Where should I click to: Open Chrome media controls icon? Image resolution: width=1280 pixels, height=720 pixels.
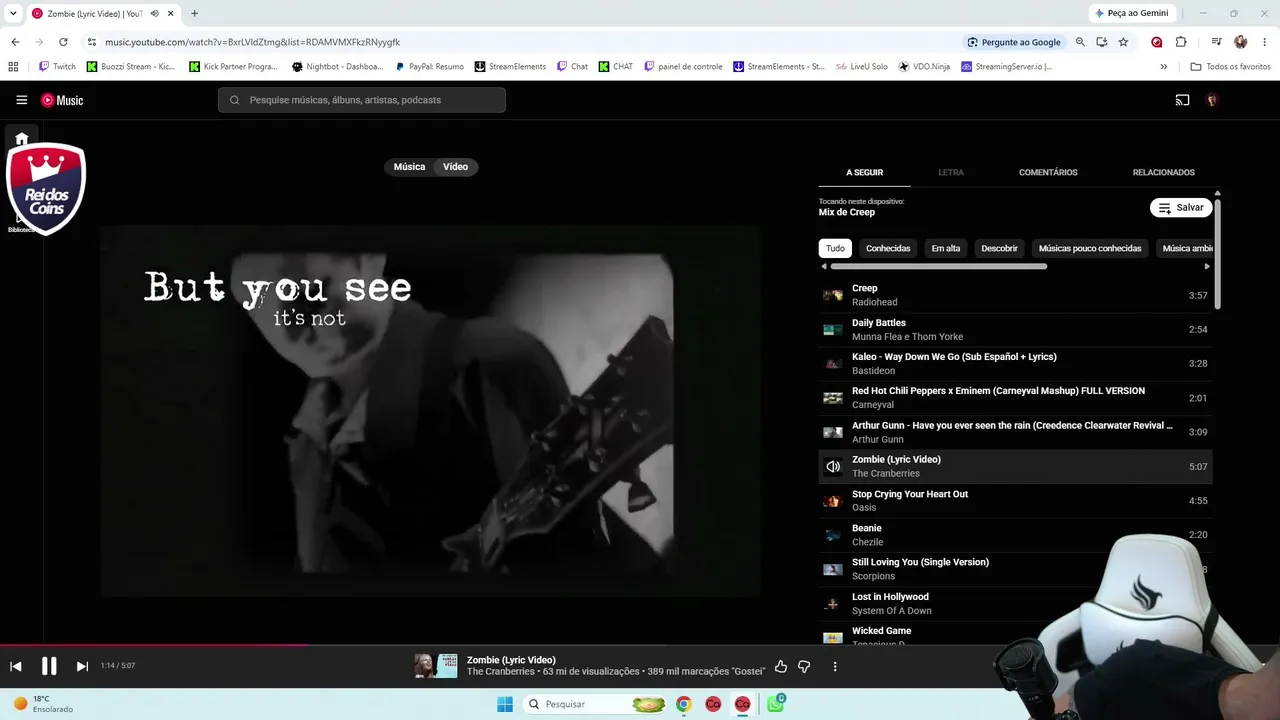pos(1216,42)
